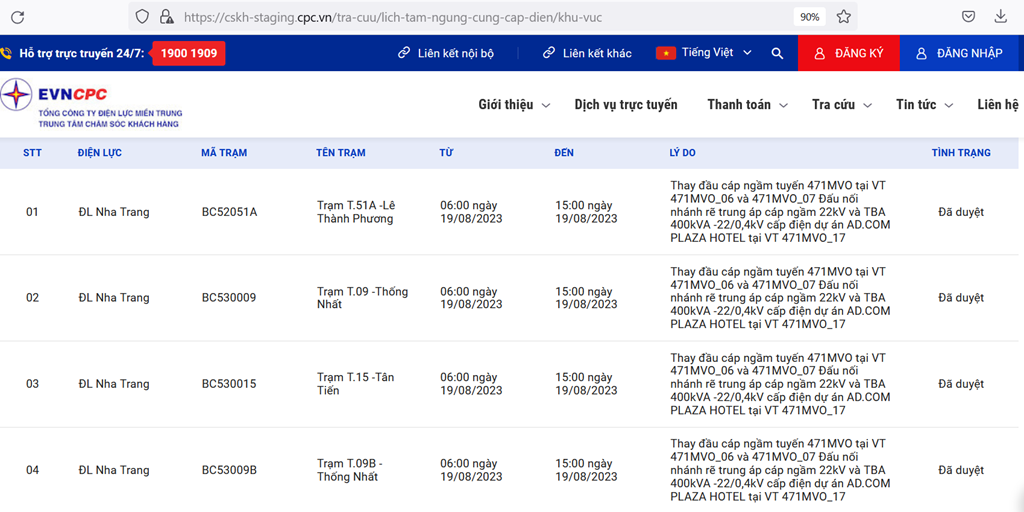Expand the Thanh toán menu

(747, 105)
